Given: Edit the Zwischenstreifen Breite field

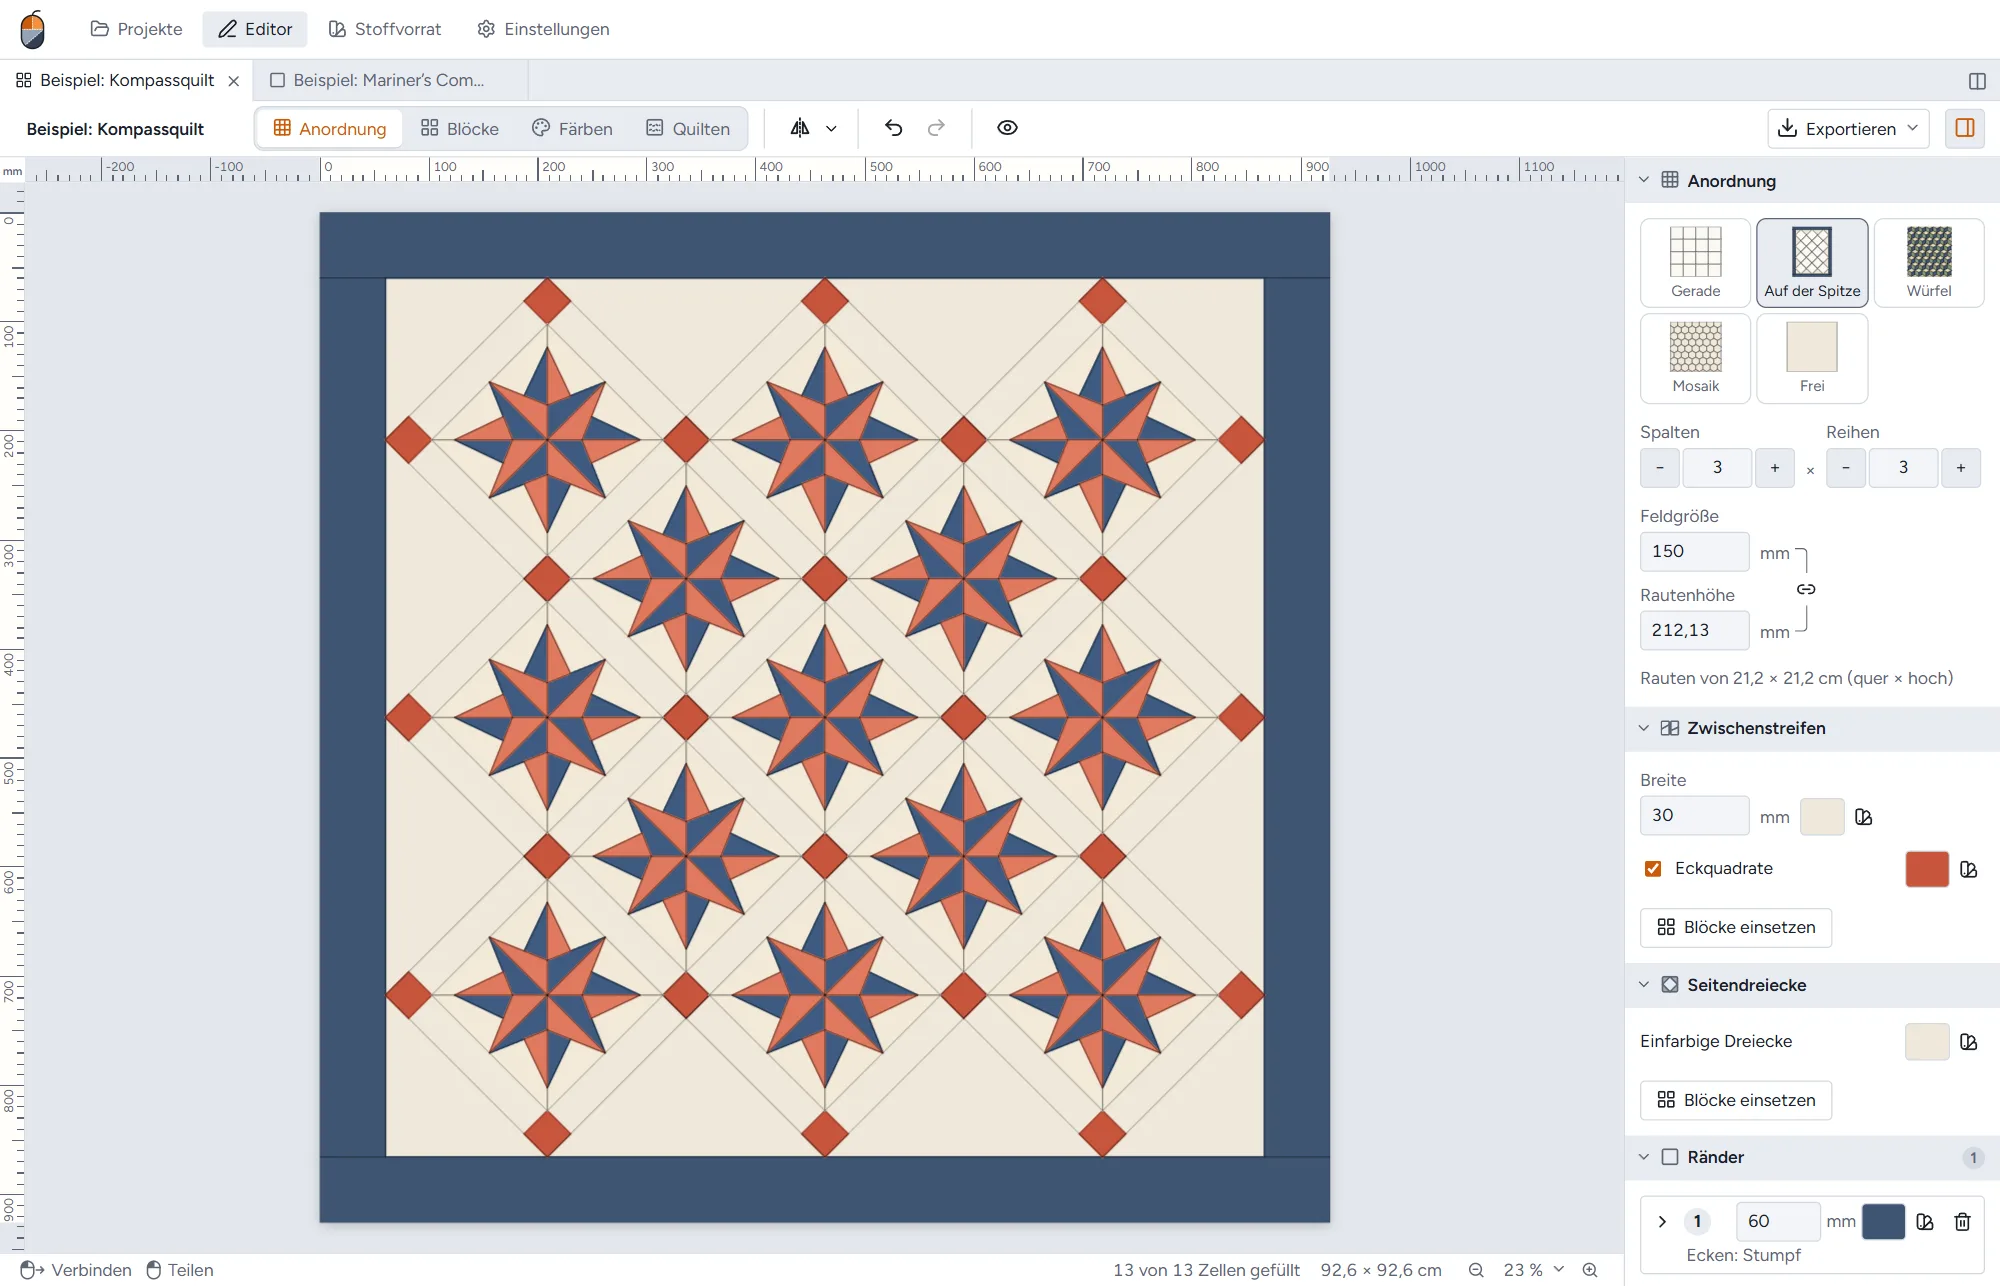Looking at the screenshot, I should pyautogui.click(x=1694, y=816).
